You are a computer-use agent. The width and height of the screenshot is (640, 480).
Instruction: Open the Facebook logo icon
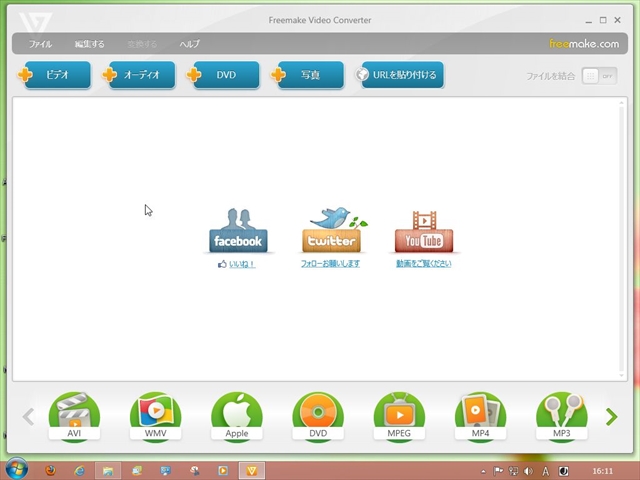pyautogui.click(x=238, y=231)
